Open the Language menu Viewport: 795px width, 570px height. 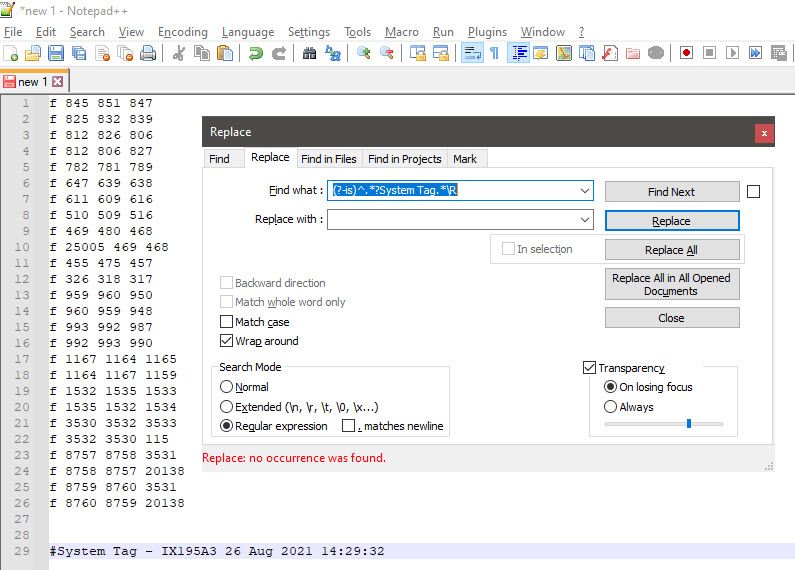(x=248, y=32)
